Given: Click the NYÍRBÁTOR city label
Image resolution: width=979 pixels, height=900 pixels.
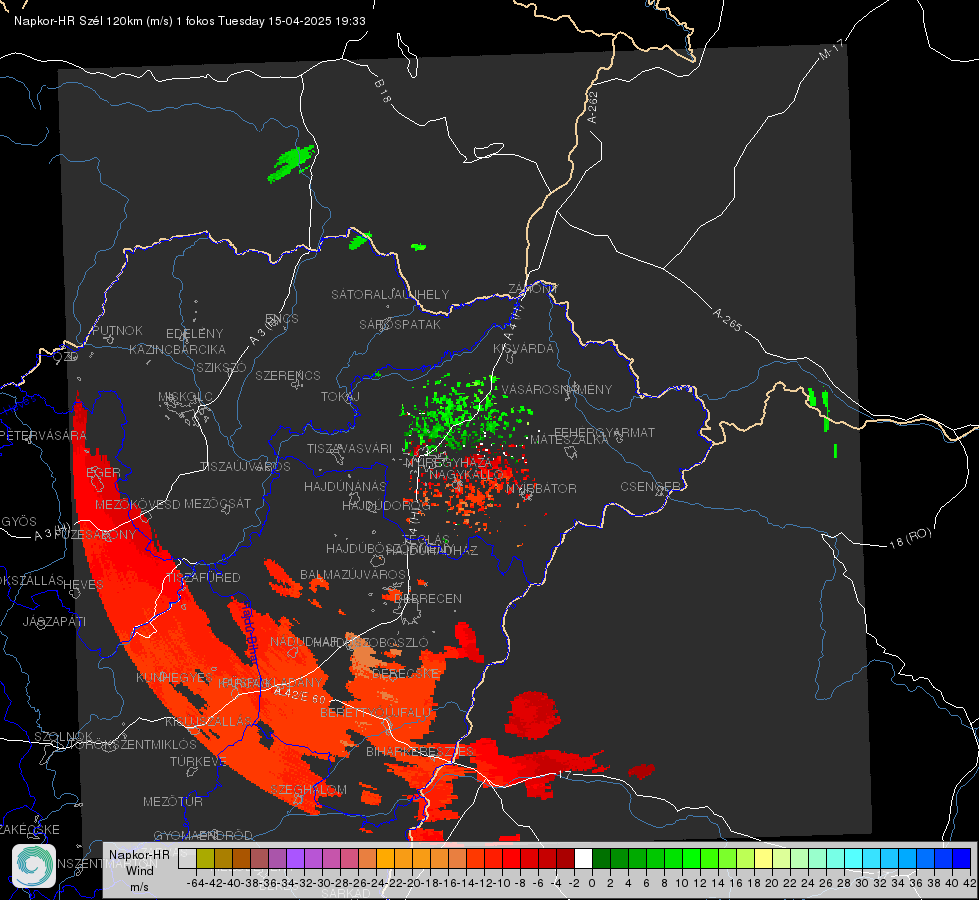Looking at the screenshot, I should point(541,488).
